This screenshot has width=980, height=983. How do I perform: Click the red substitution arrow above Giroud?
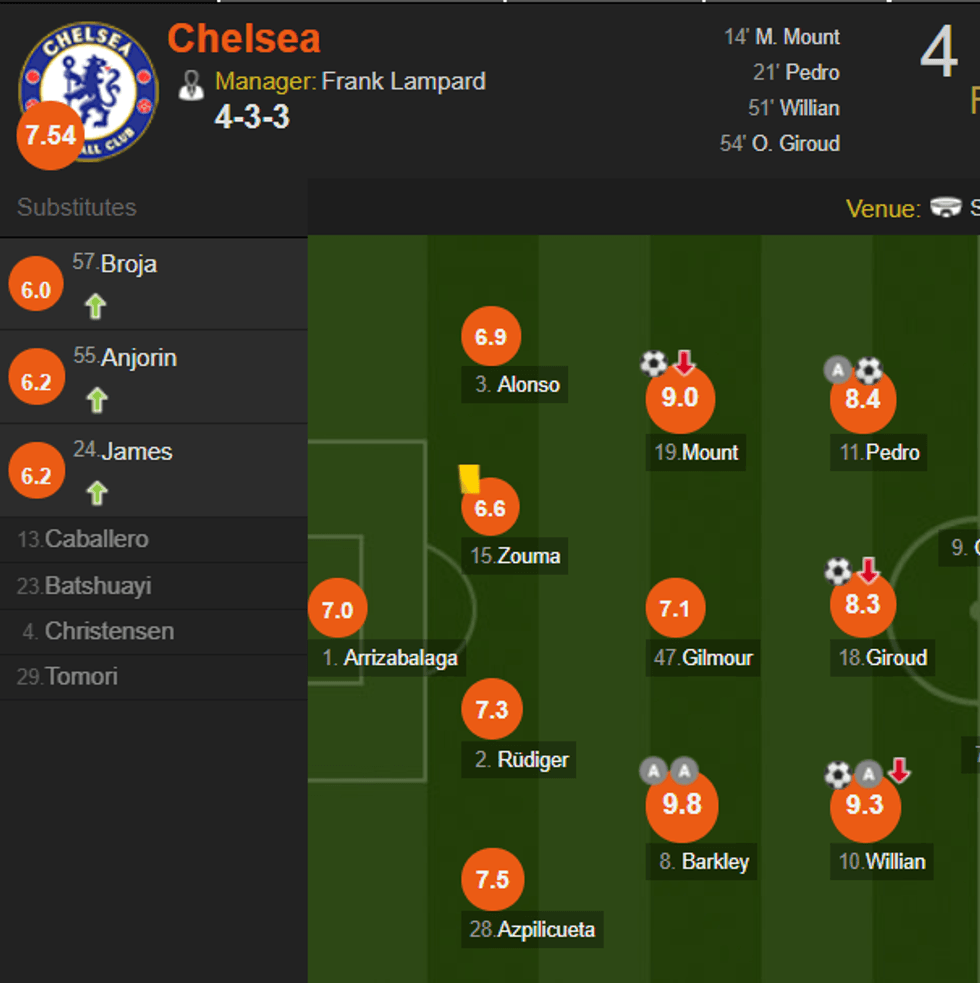tap(867, 571)
